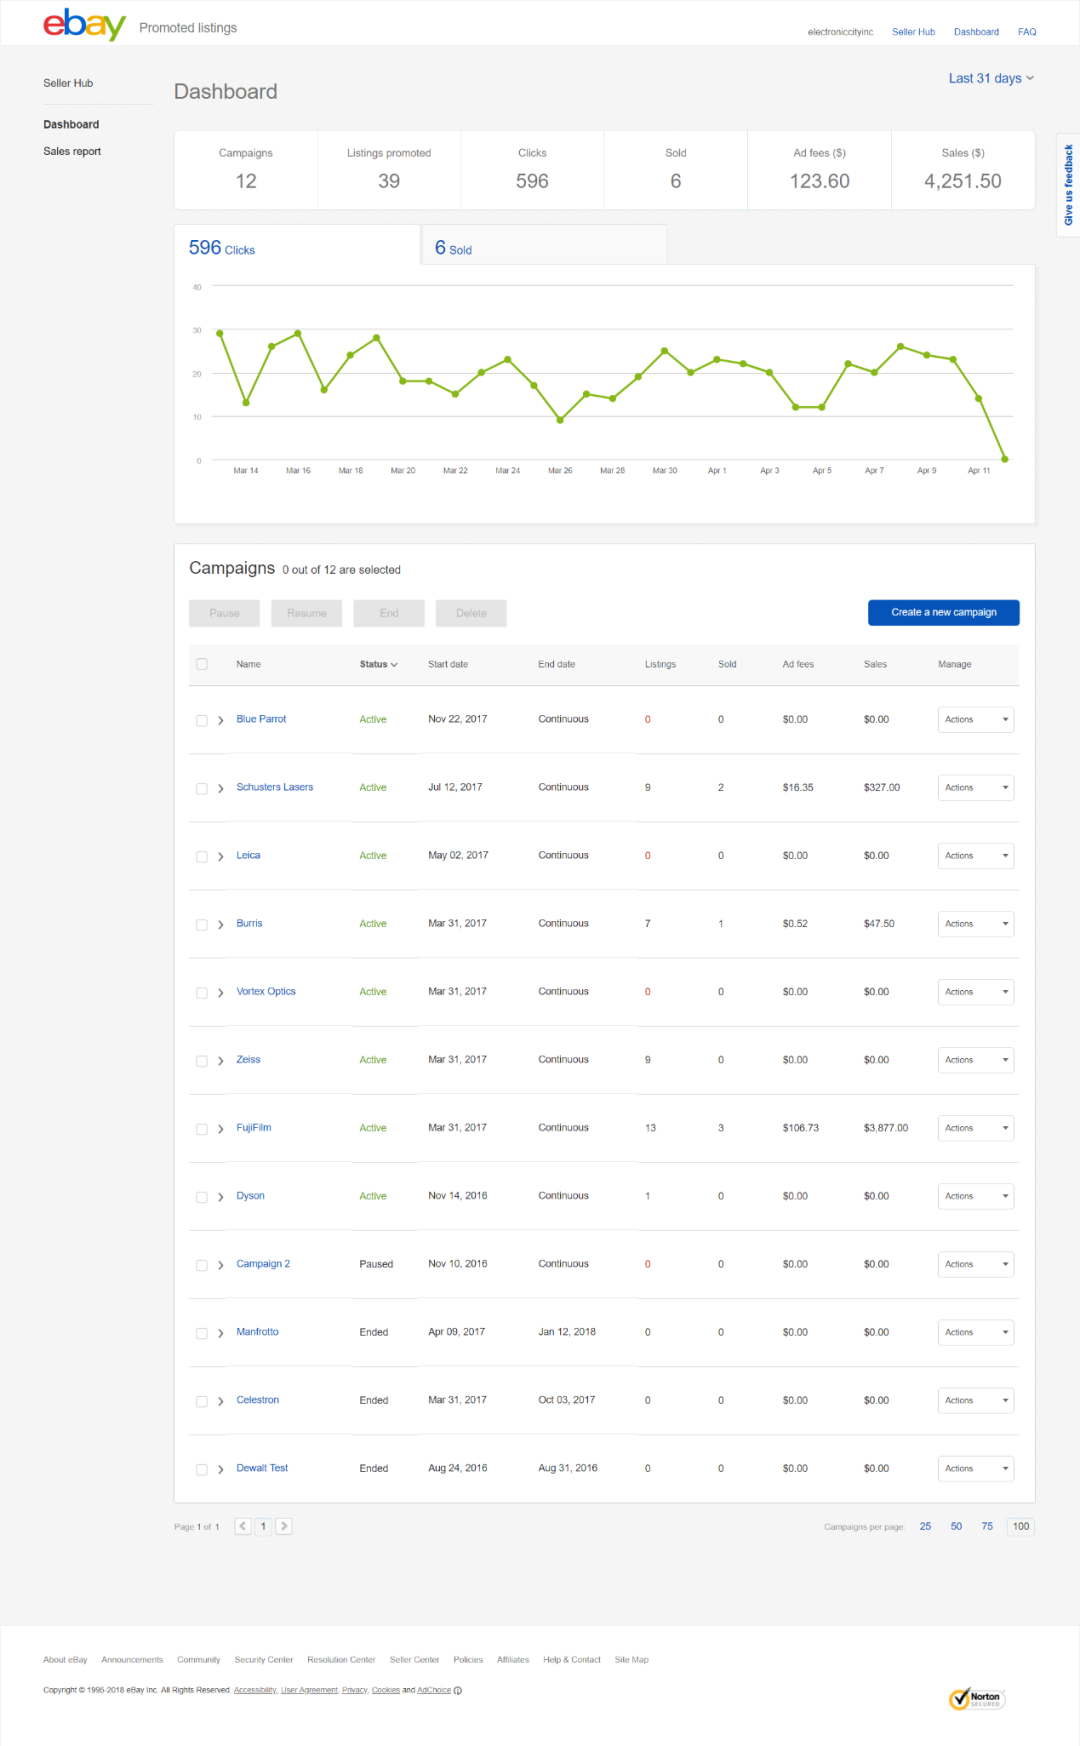1080x1746 pixels.
Task: Click page number 1 in pagination
Action: coord(263,1526)
